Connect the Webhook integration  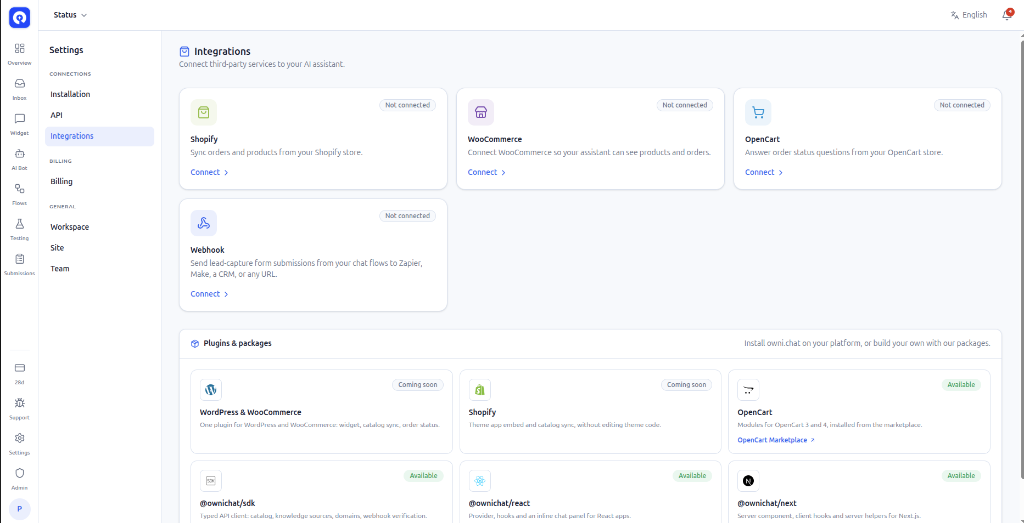click(210, 294)
